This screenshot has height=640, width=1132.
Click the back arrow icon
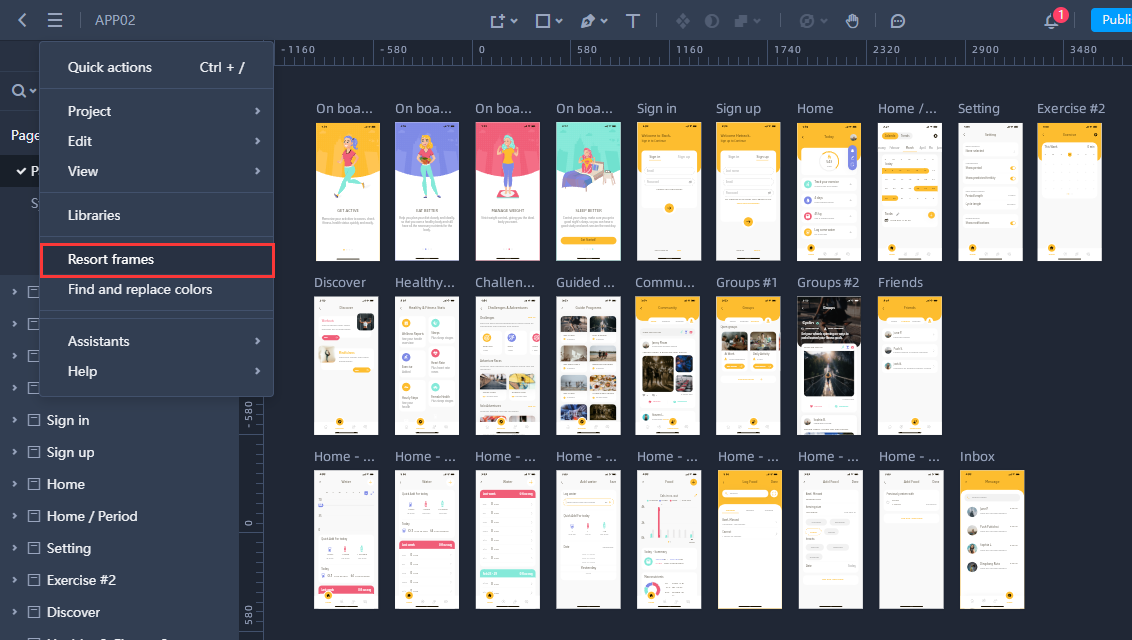(22, 20)
